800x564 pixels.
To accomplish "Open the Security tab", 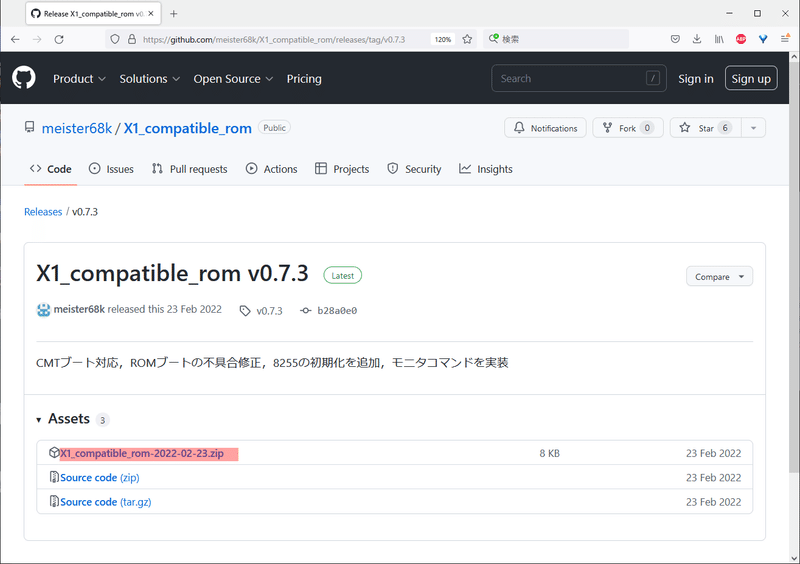I will click(x=414, y=169).
